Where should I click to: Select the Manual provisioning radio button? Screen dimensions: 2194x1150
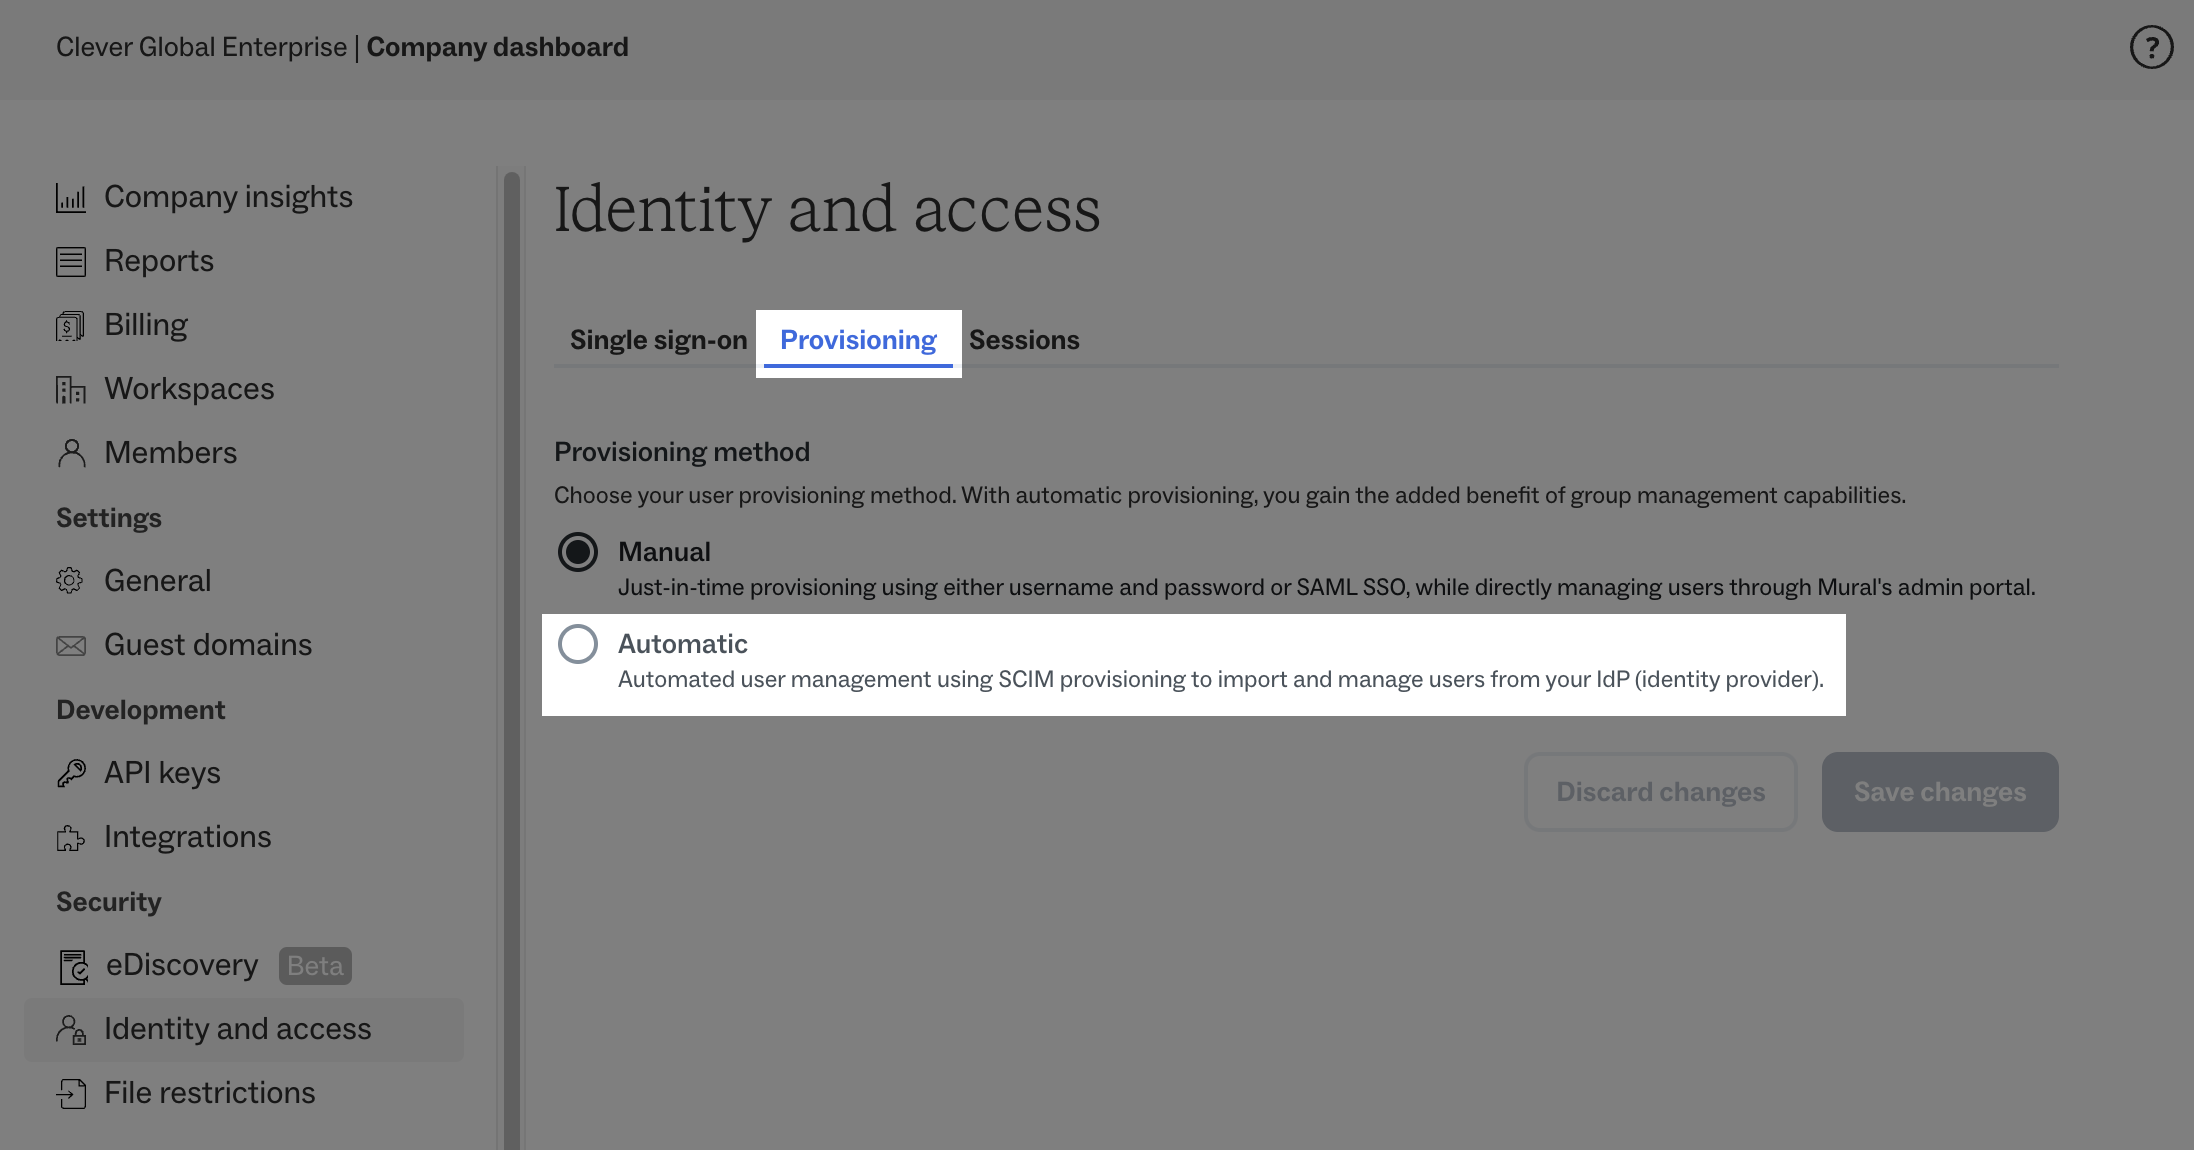coord(578,552)
